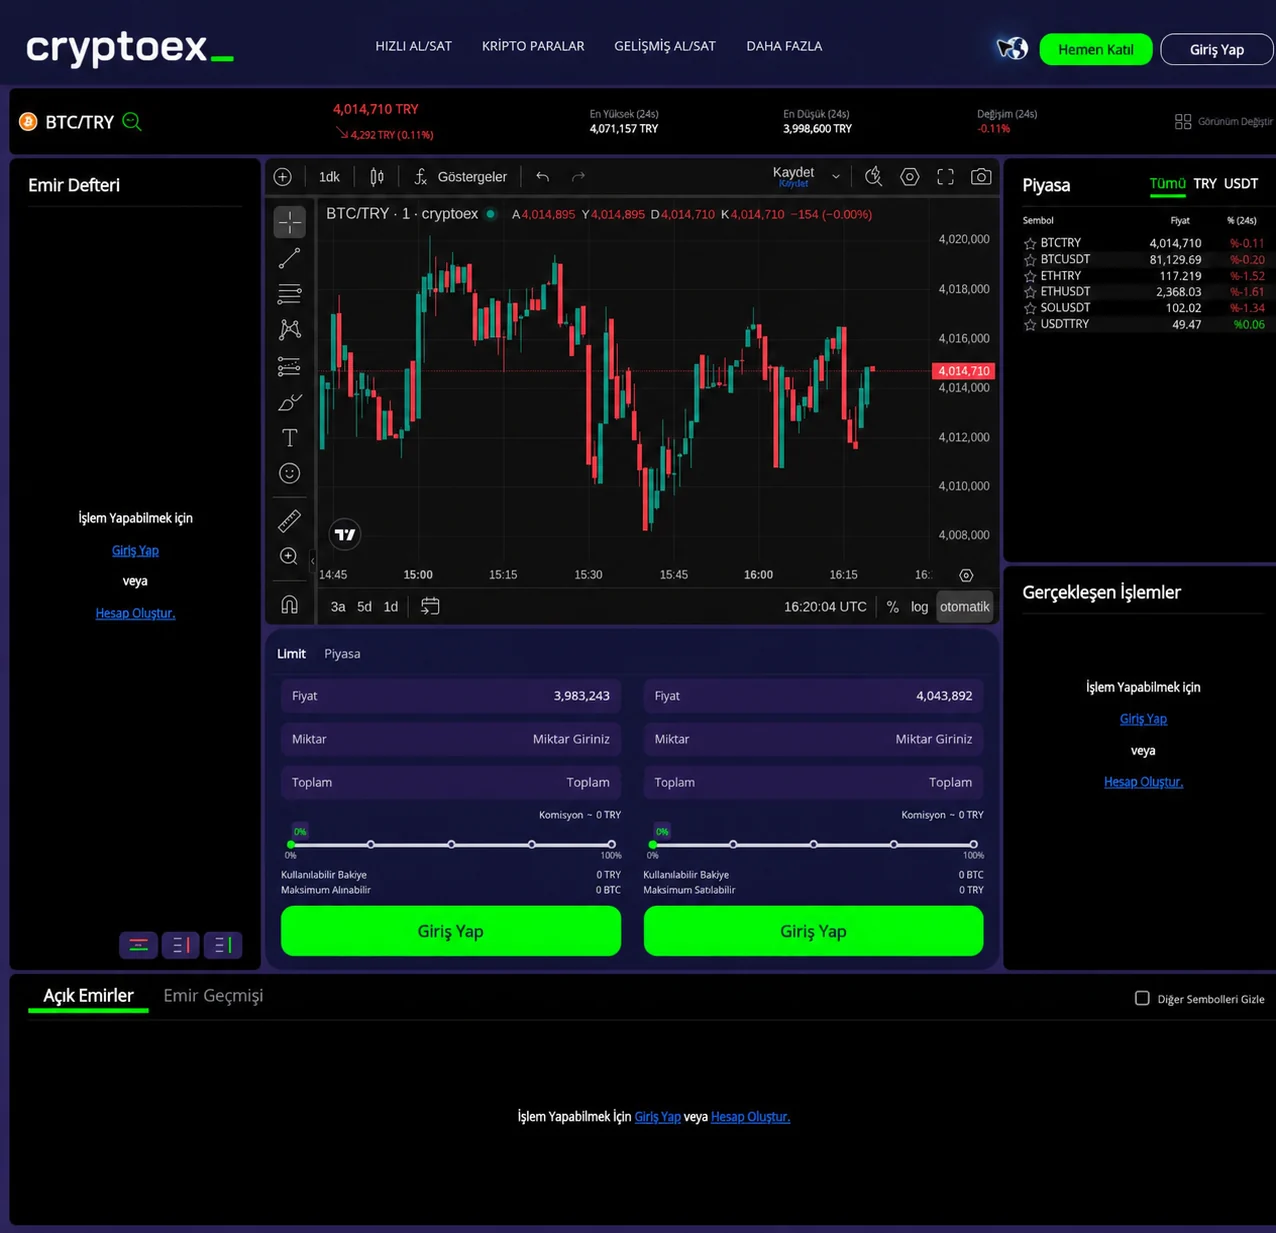Open KRİPTO PARALAR menu

(533, 46)
